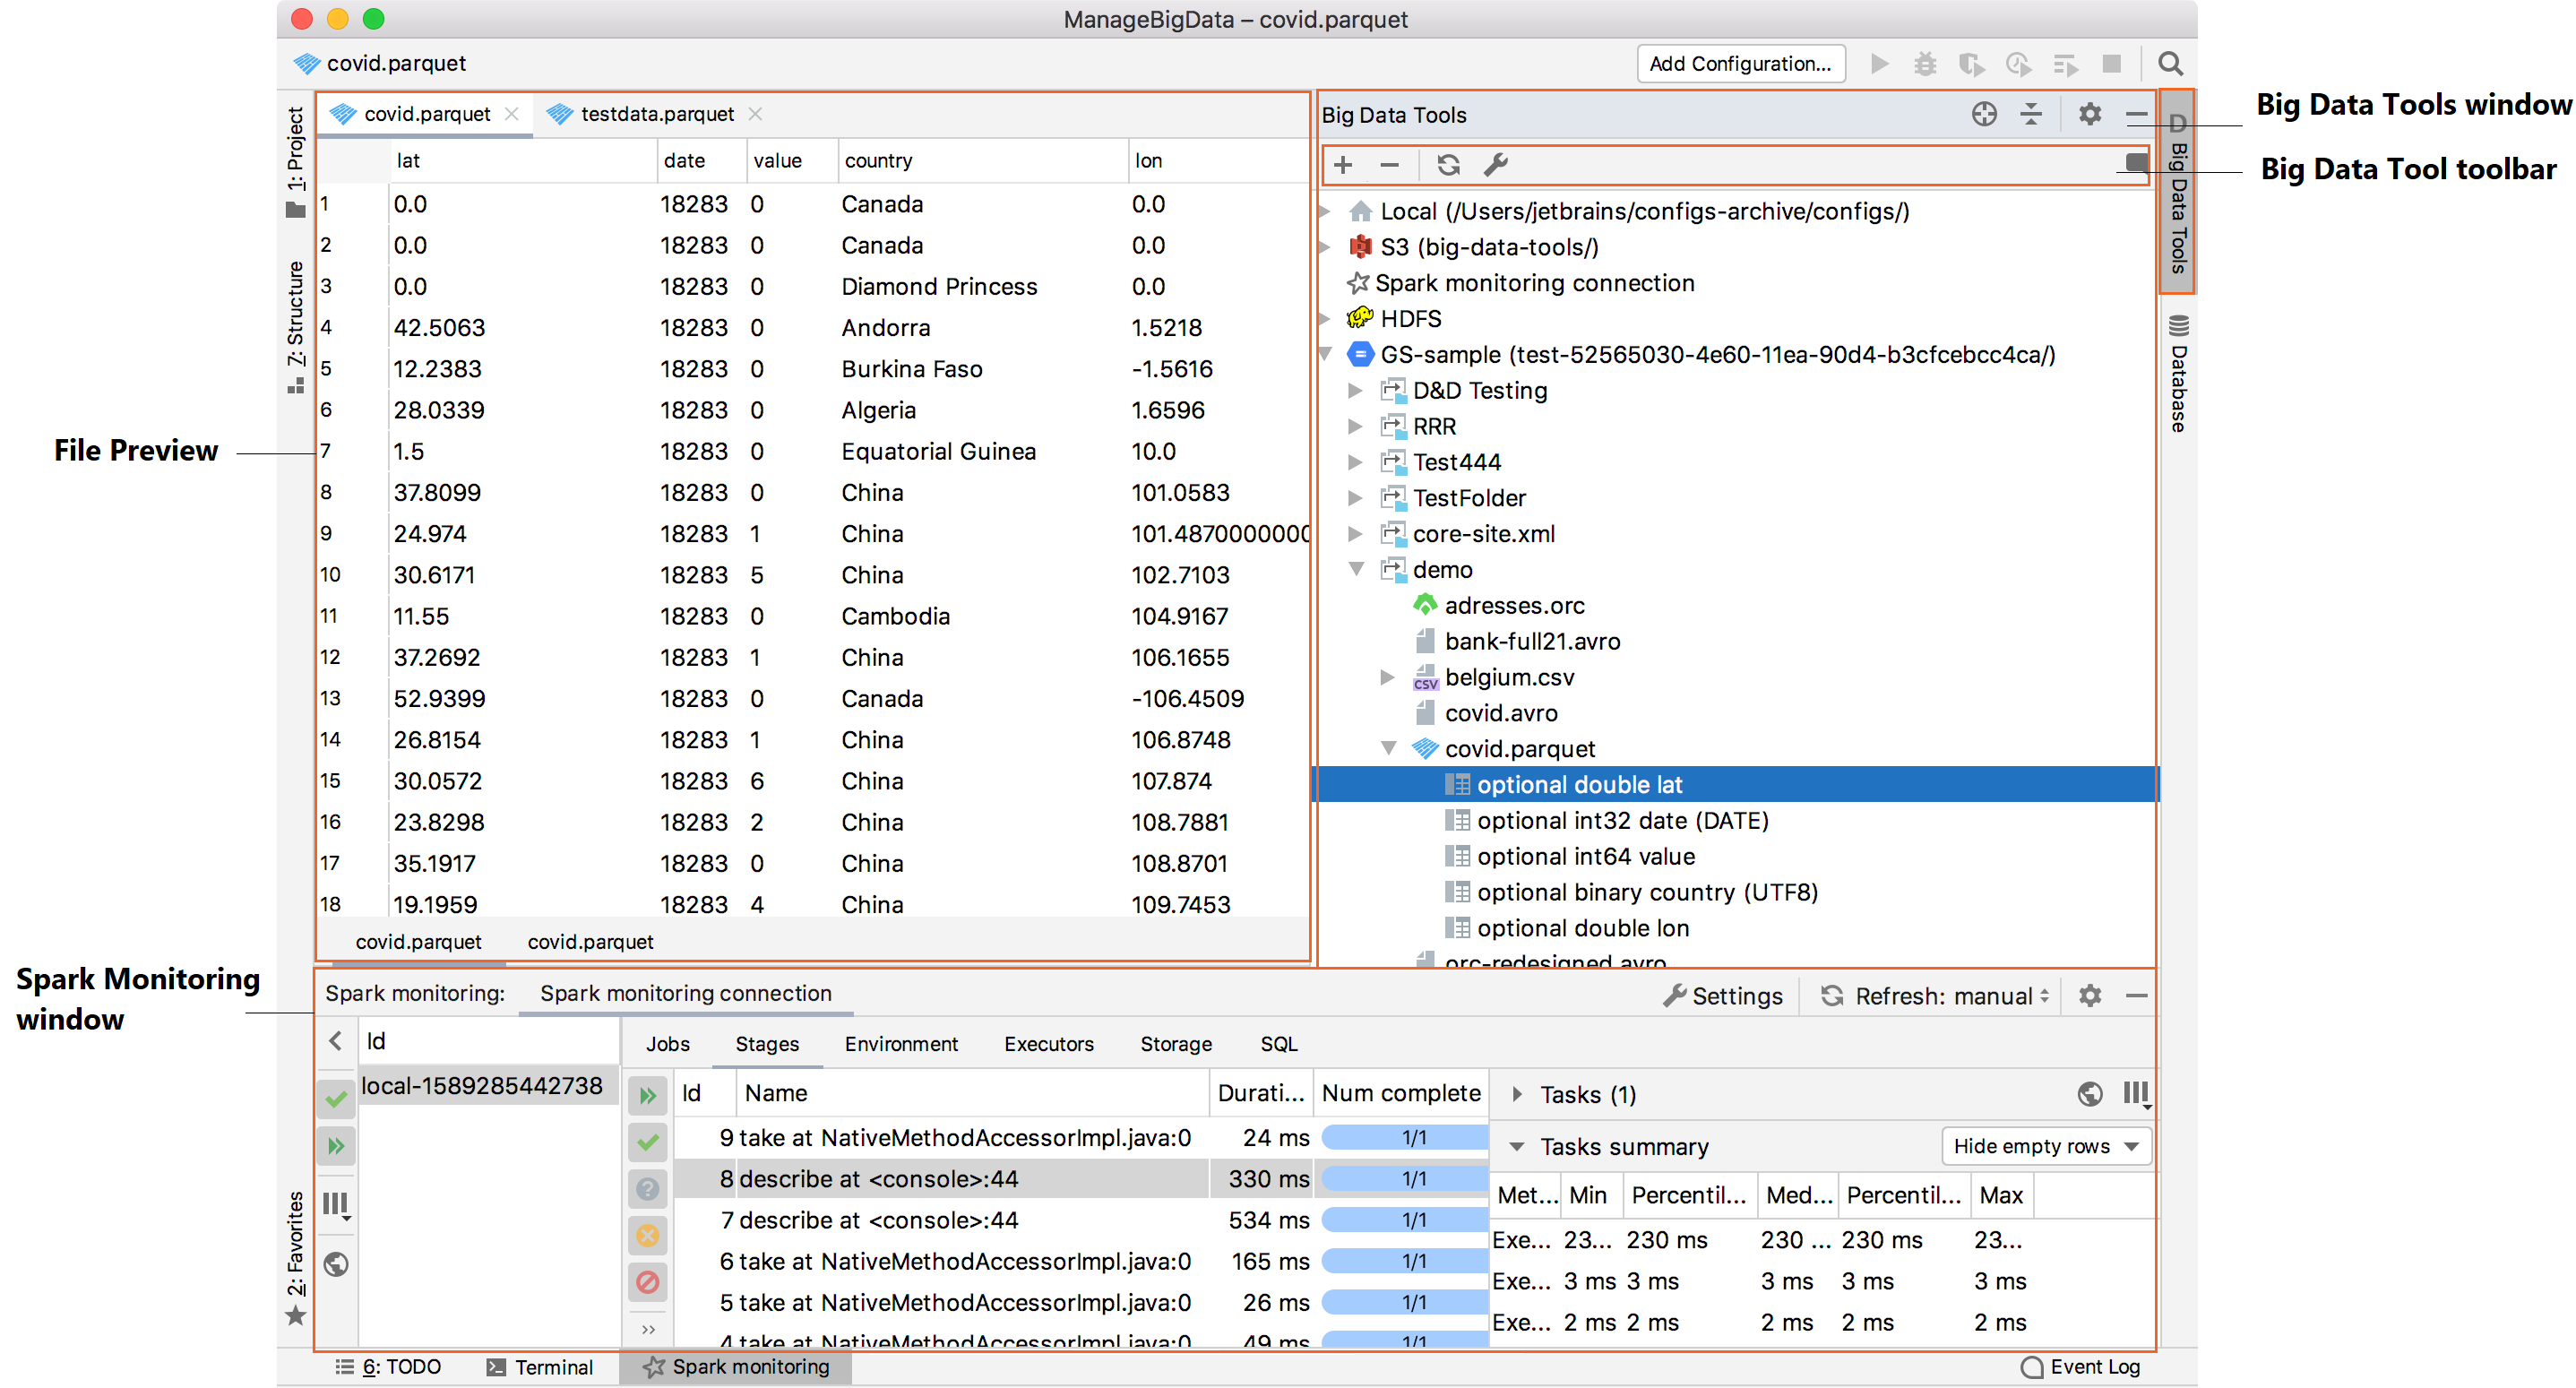Click the Profiler clock-run icon
The width and height of the screenshot is (2576, 1388).
[2018, 64]
